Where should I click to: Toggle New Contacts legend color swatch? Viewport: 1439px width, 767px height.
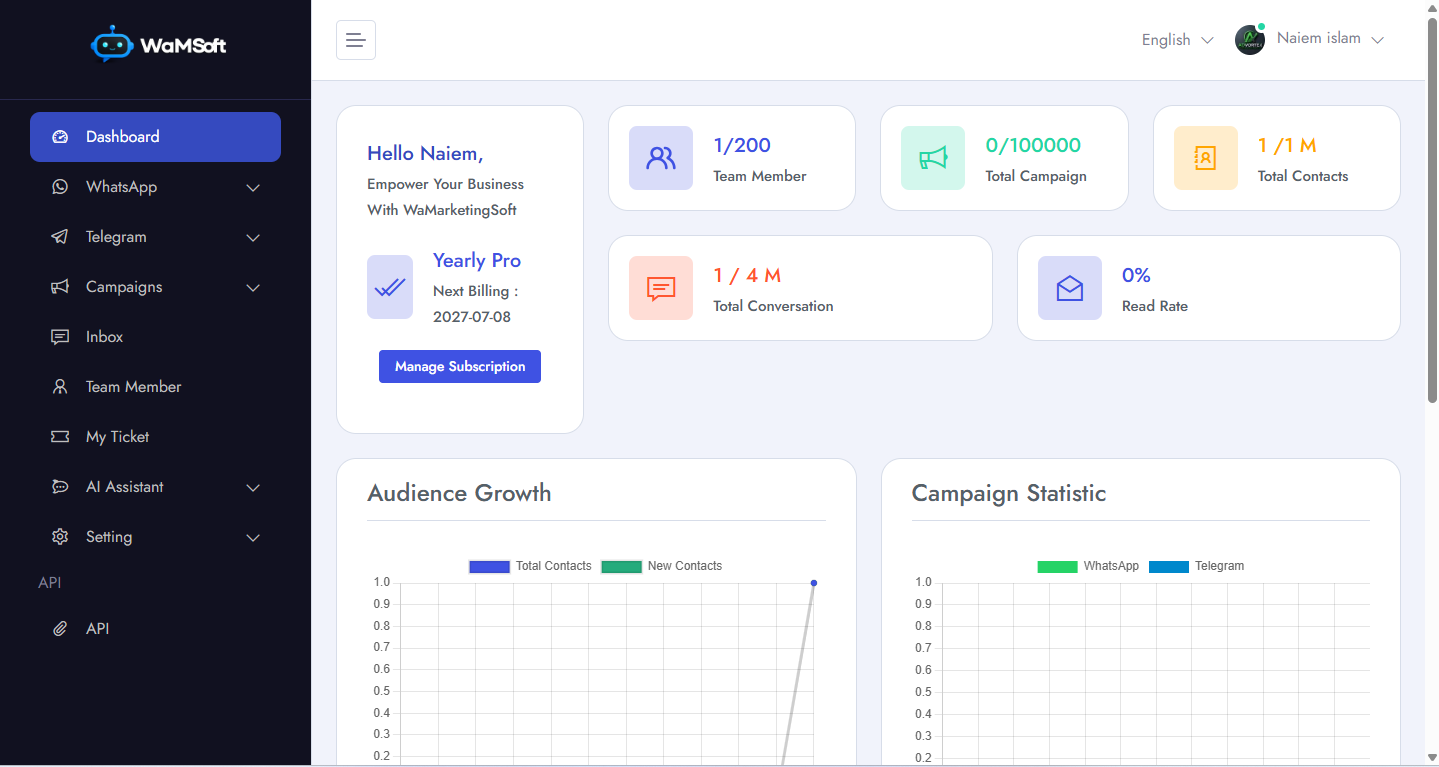pos(621,566)
